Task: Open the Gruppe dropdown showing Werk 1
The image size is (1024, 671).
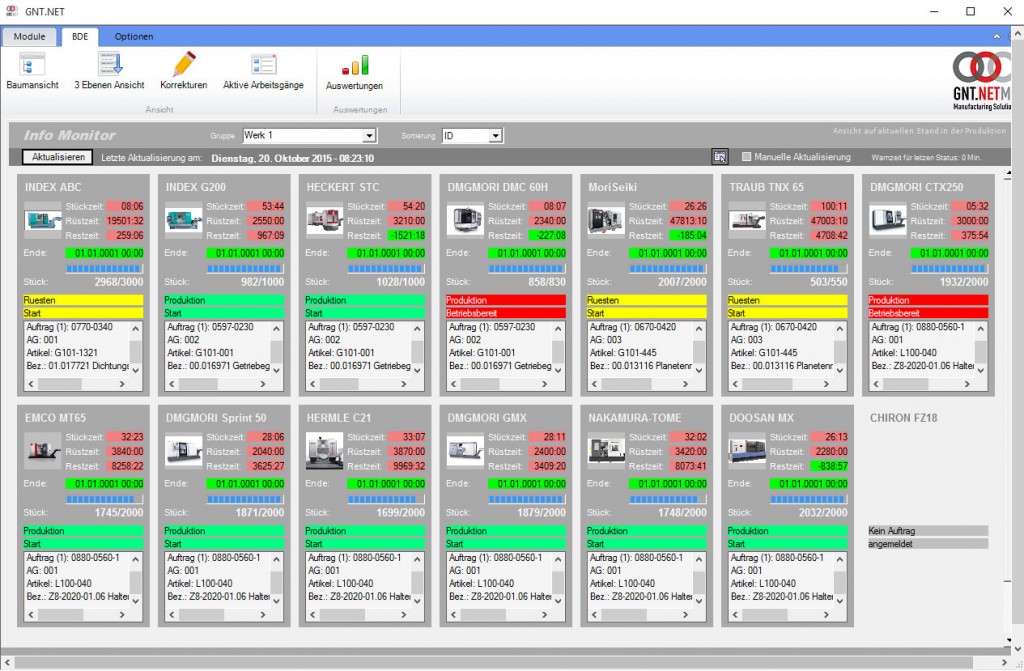Action: coord(309,135)
